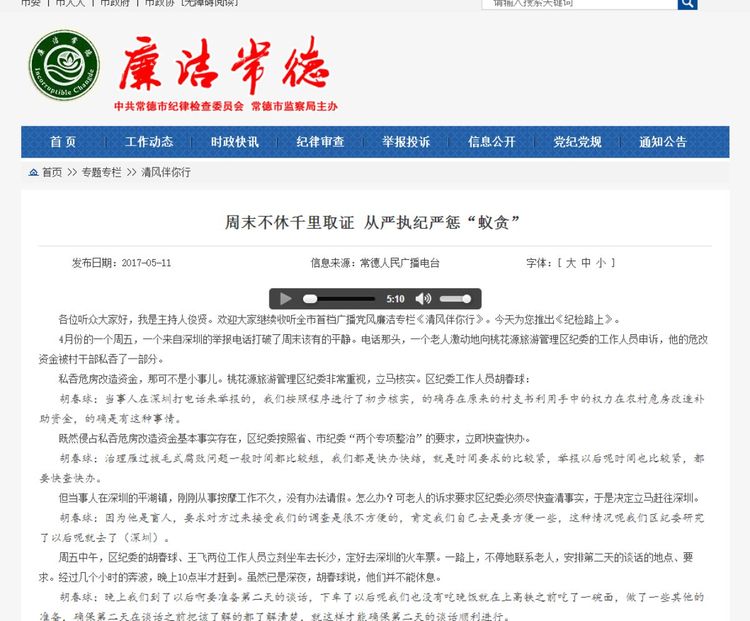750x621 pixels.
Task: Click the home icon in the breadcrumb
Action: 33,172
